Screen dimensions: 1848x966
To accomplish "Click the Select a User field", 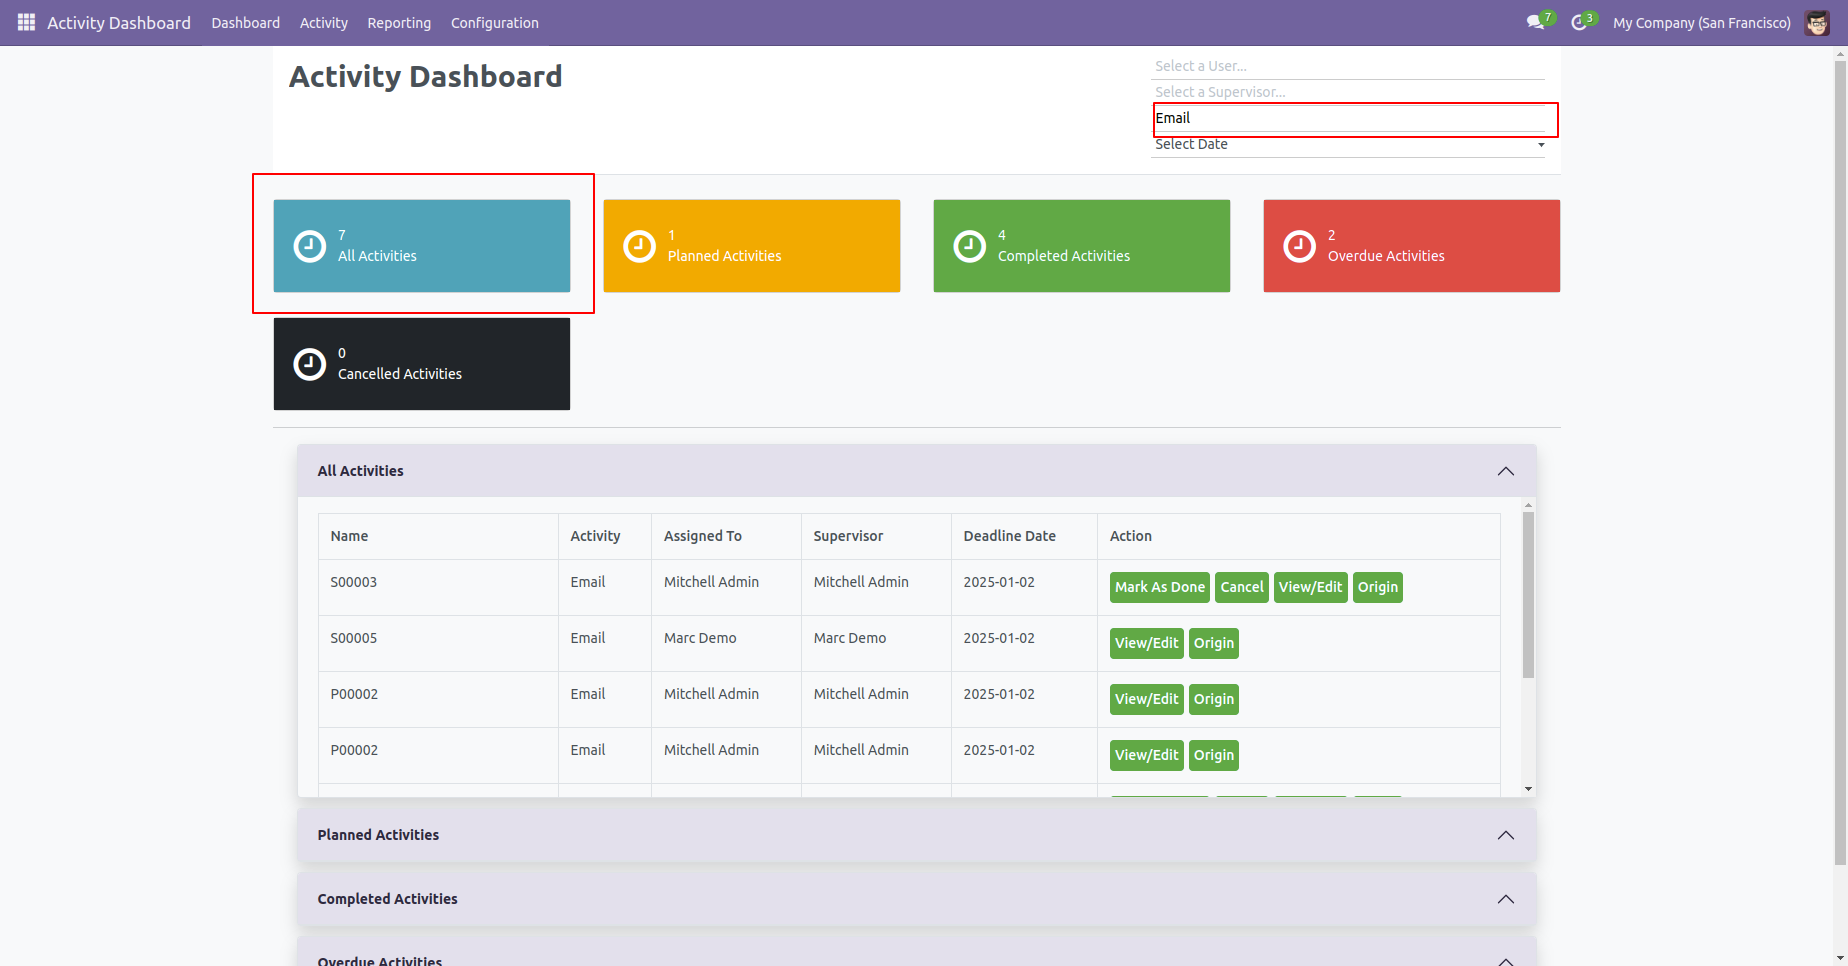I will coord(1348,66).
